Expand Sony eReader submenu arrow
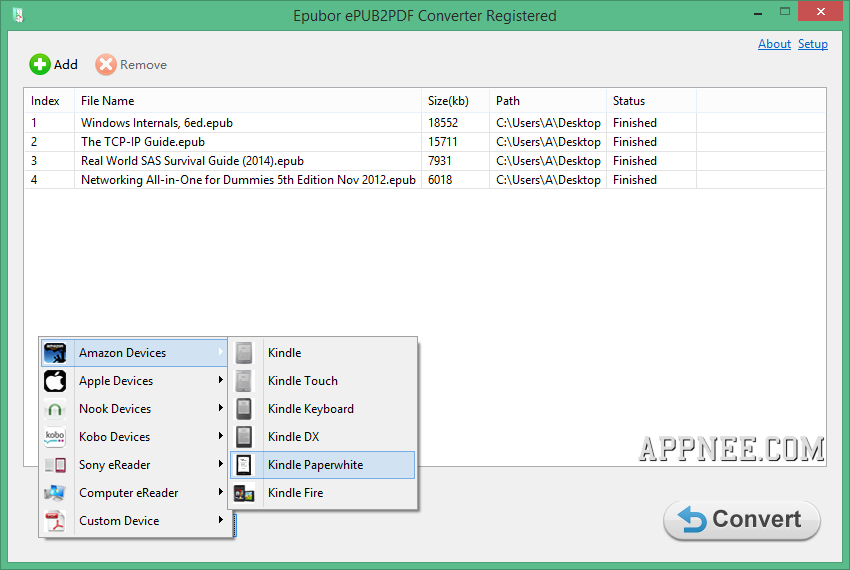 tap(221, 464)
